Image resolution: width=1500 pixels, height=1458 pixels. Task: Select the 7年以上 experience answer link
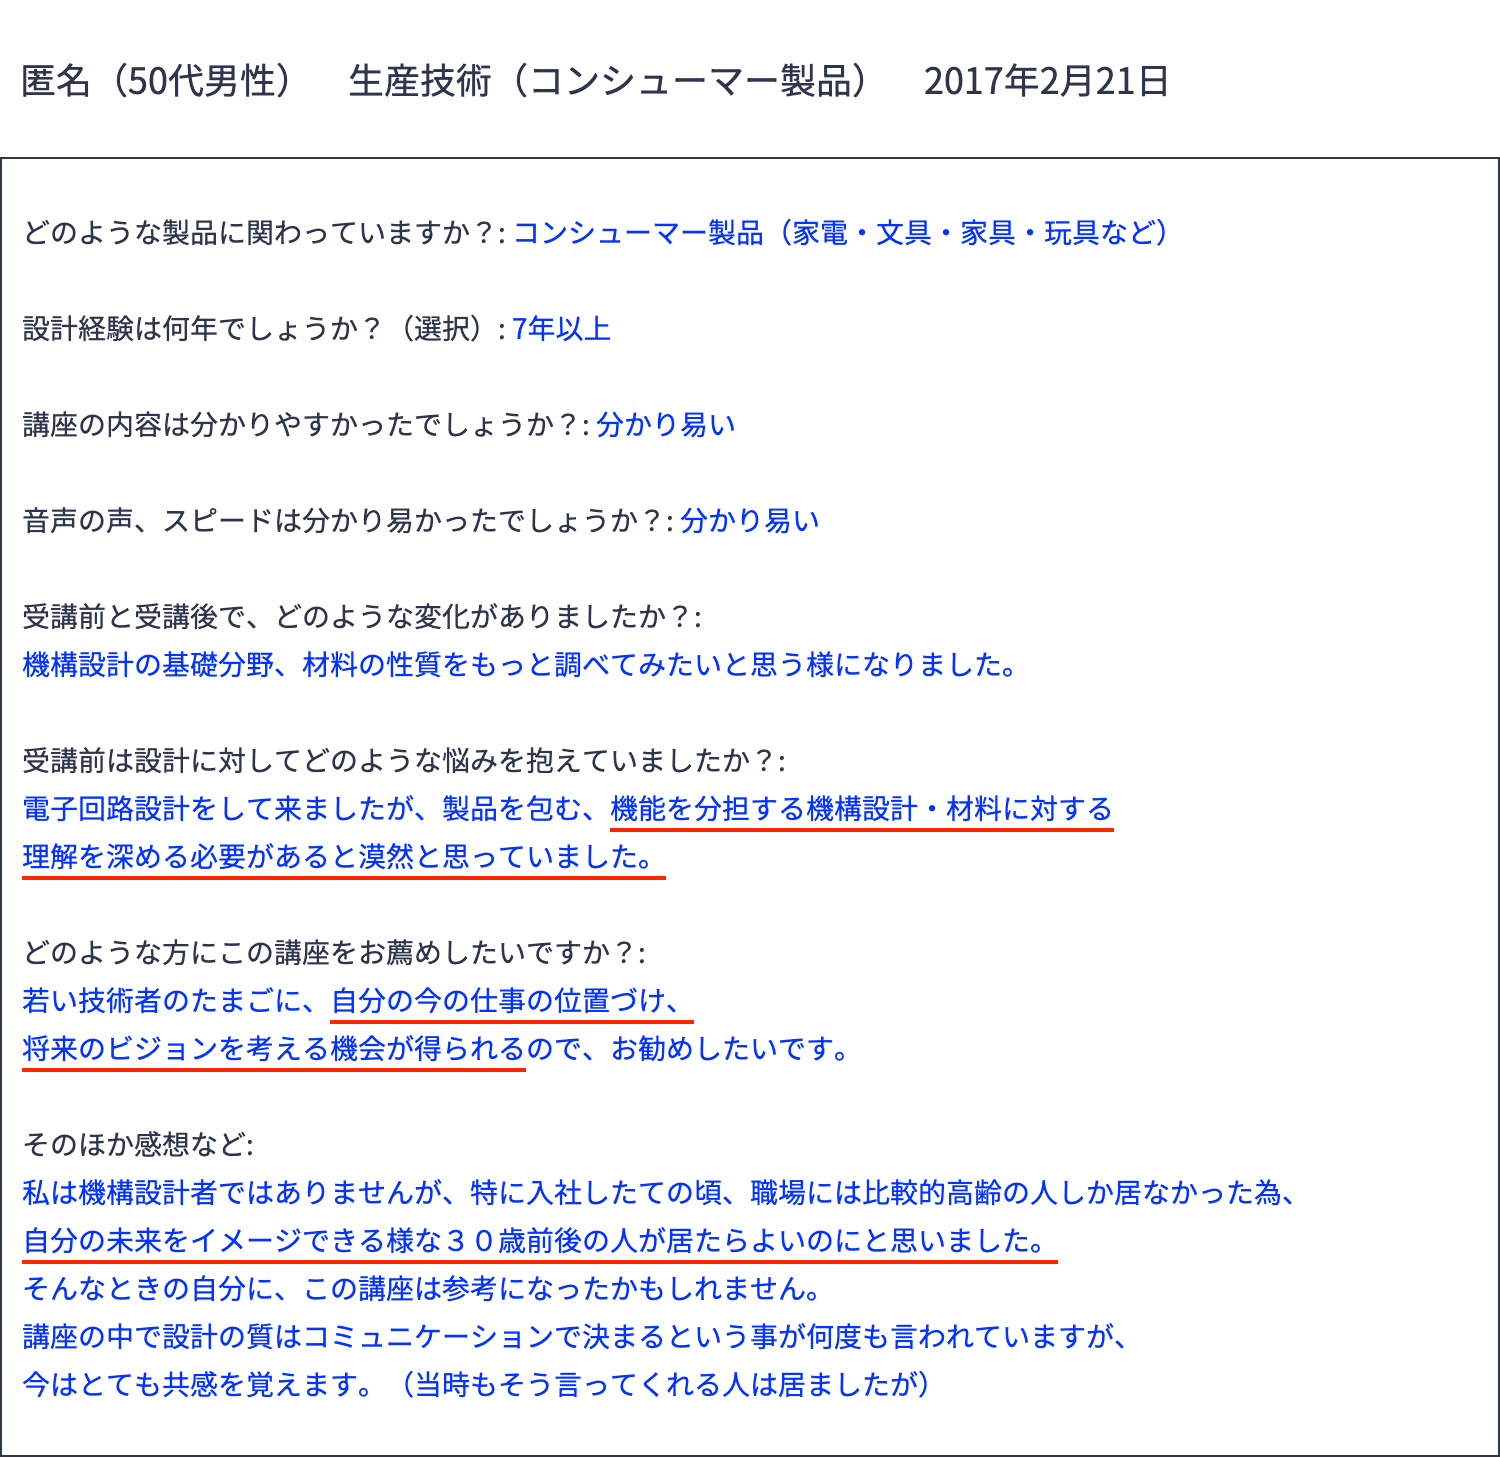pos(560,327)
